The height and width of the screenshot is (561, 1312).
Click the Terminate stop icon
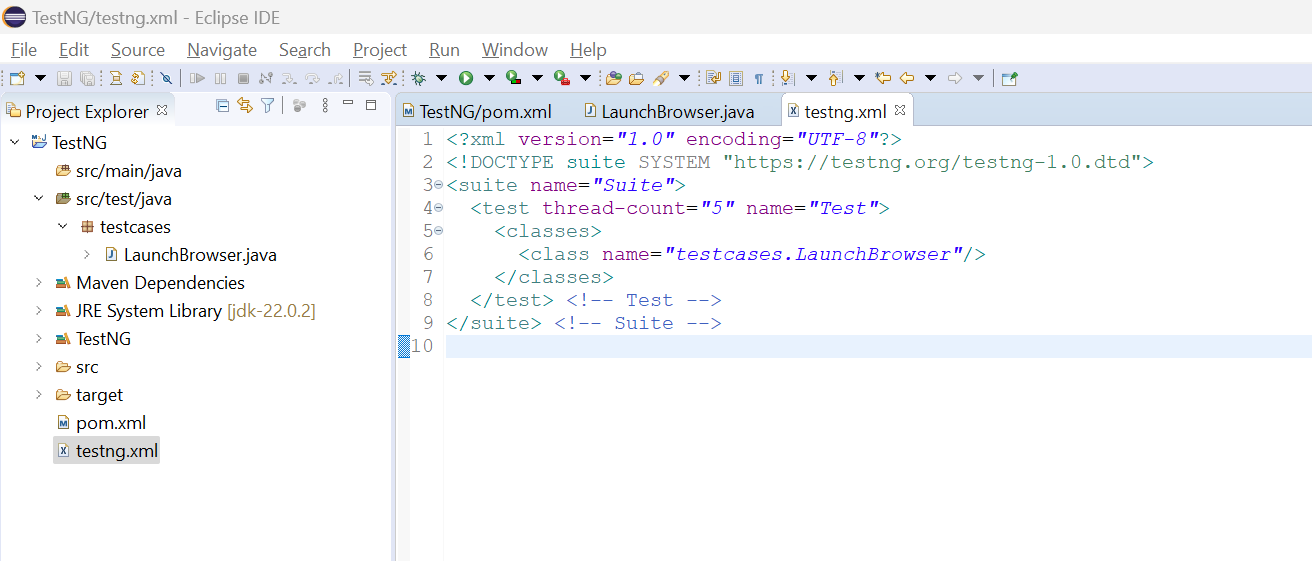(x=243, y=78)
